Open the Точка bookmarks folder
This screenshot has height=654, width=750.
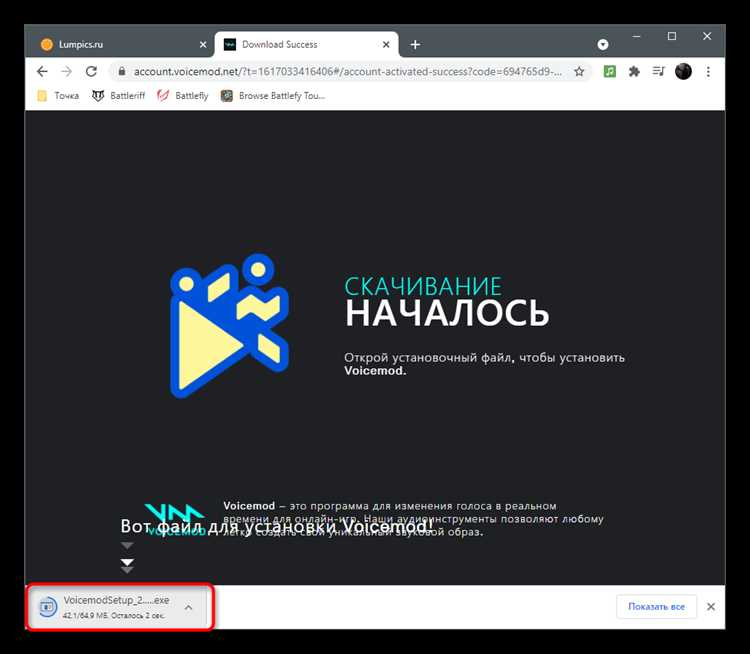tap(58, 96)
